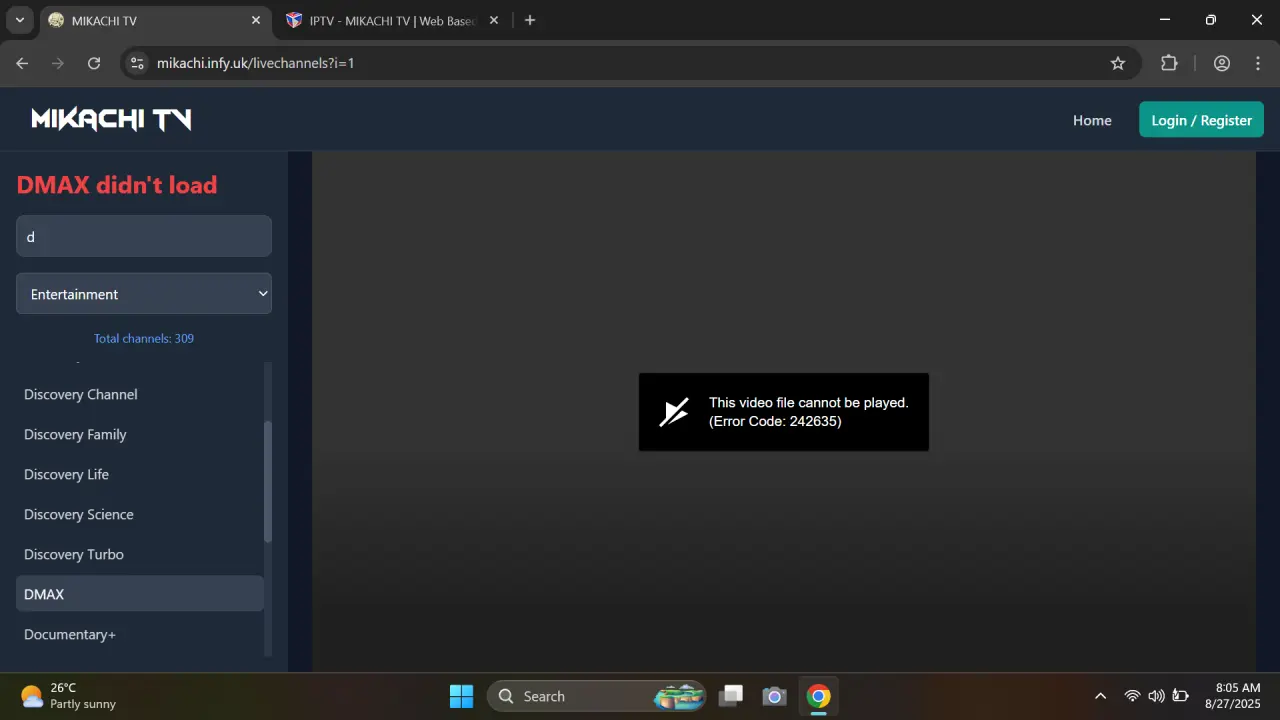This screenshot has width=1280, height=720.
Task: Click the 'Total channels: 309' text
Action: tap(144, 338)
